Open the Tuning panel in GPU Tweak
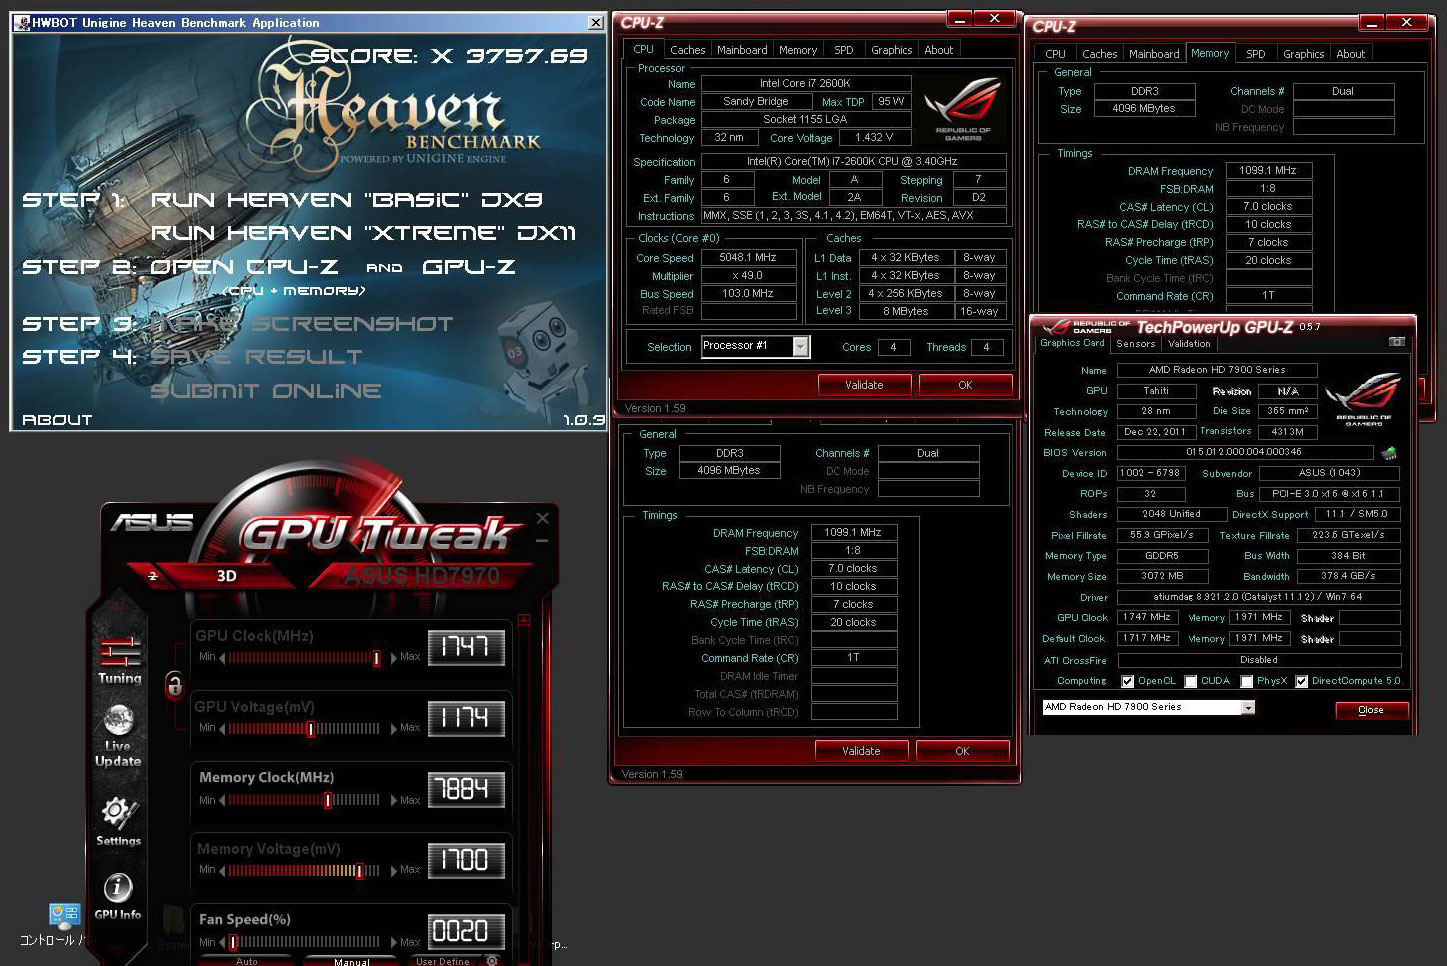The width and height of the screenshot is (1447, 966). [x=119, y=660]
